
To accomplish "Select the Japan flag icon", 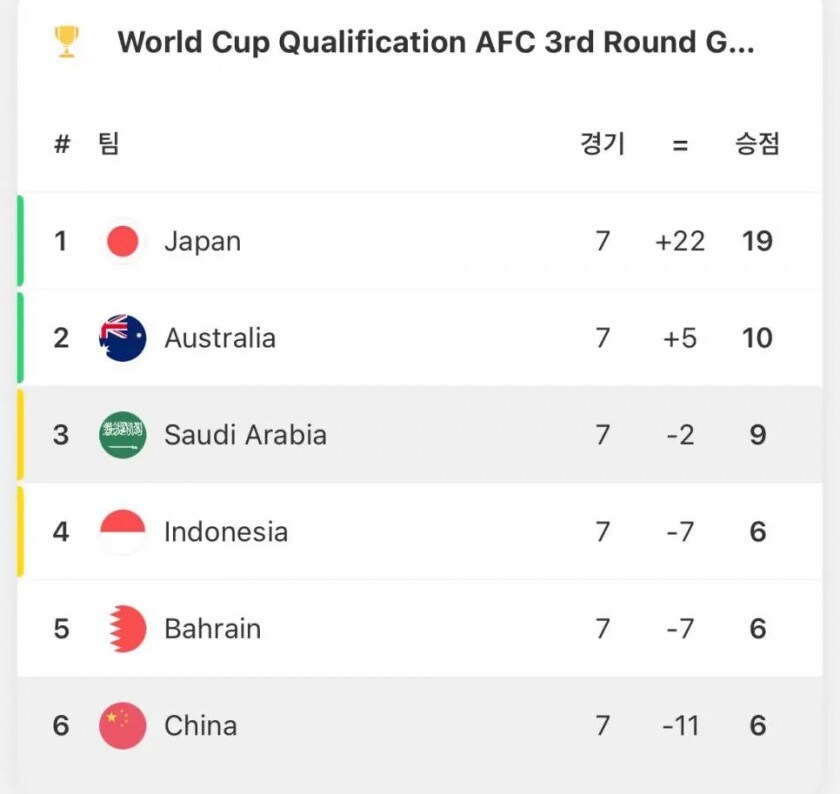I will tap(121, 240).
